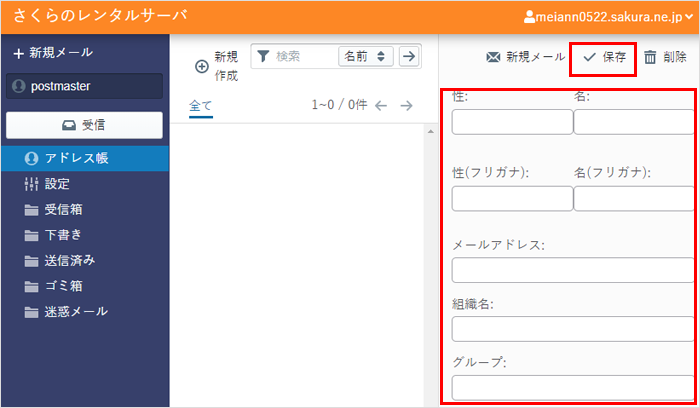700x408 pixels.
Task: Open 設定 settings in sidebar
Action: (x=56, y=184)
